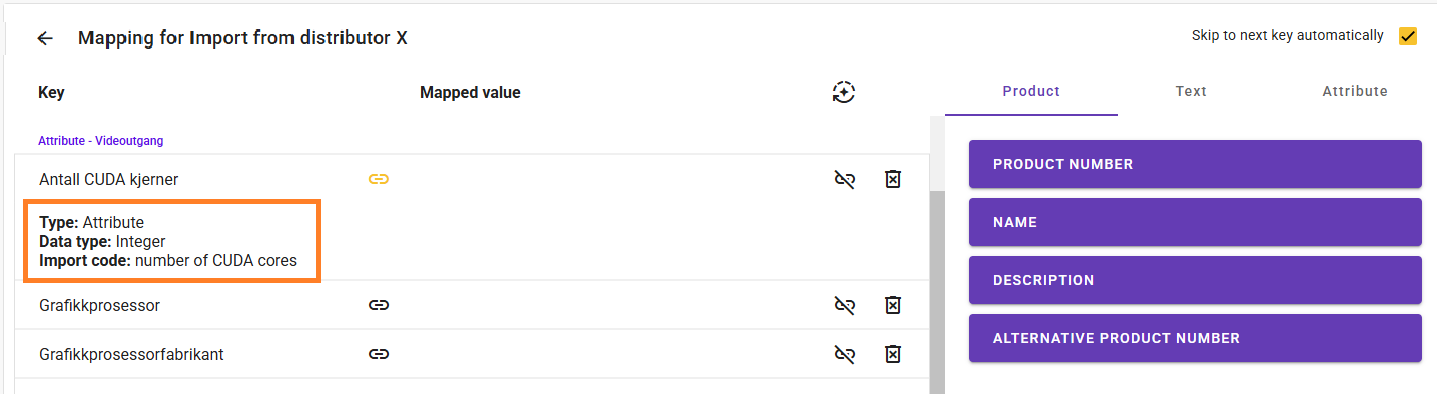This screenshot has height=394, width=1437.
Task: Delete the Grafikkprosessorfabrikant key
Action: pos(893,354)
